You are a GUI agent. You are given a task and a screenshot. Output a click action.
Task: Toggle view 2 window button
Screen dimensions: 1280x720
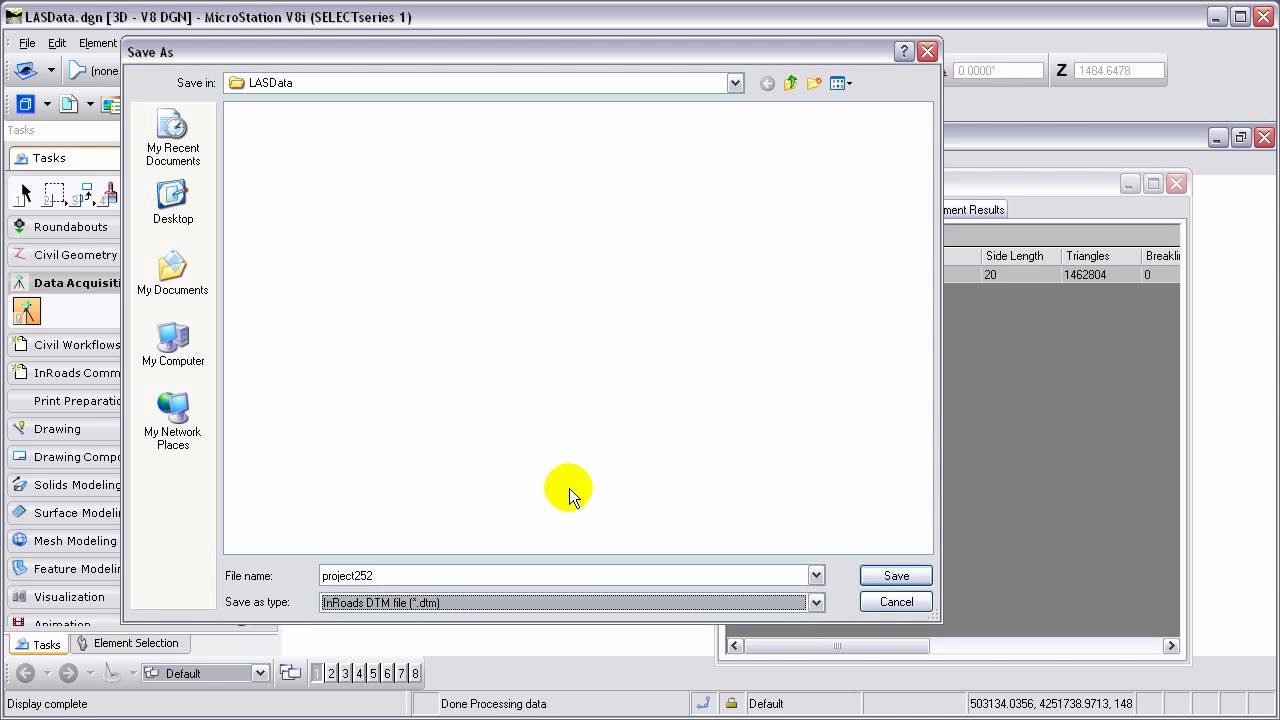331,673
